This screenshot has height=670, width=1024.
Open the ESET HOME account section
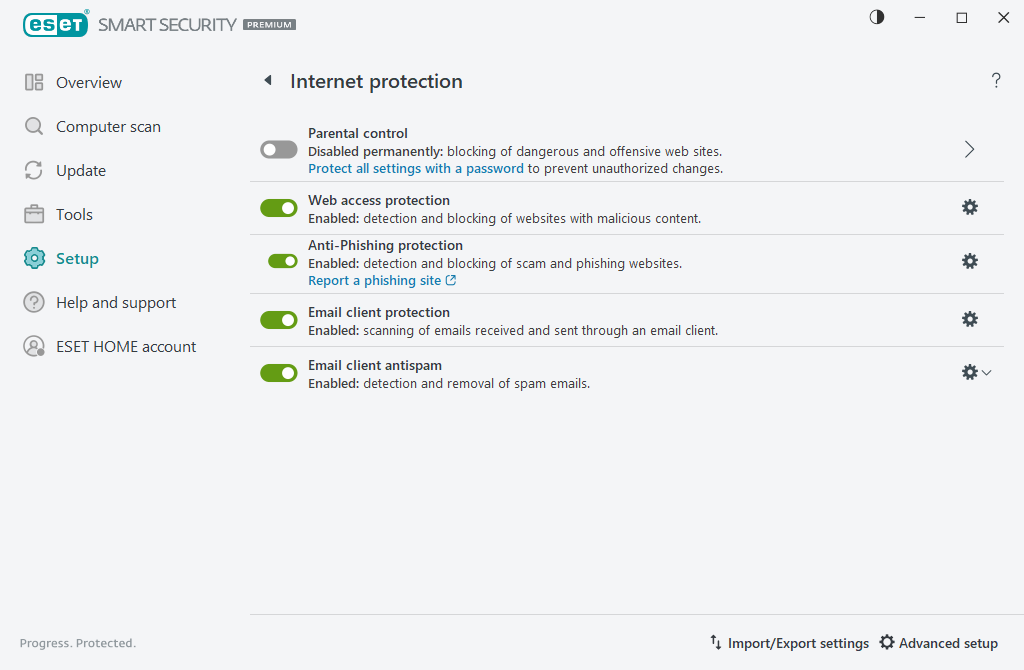125,346
